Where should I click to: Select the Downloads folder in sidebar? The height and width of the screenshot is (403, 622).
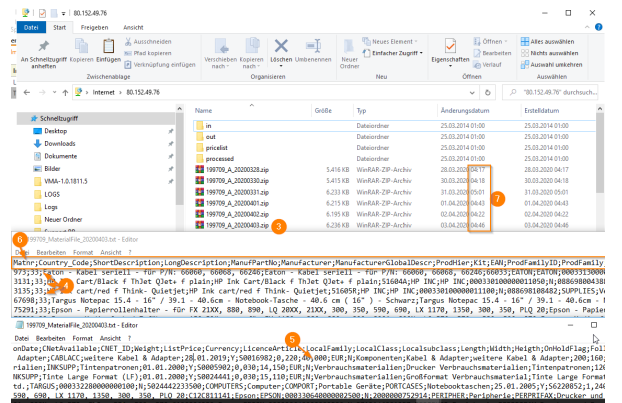(x=59, y=143)
